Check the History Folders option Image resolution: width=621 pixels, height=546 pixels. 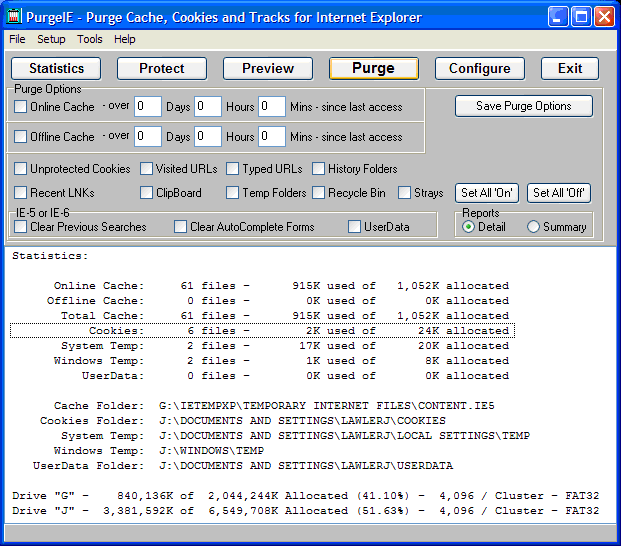318,169
